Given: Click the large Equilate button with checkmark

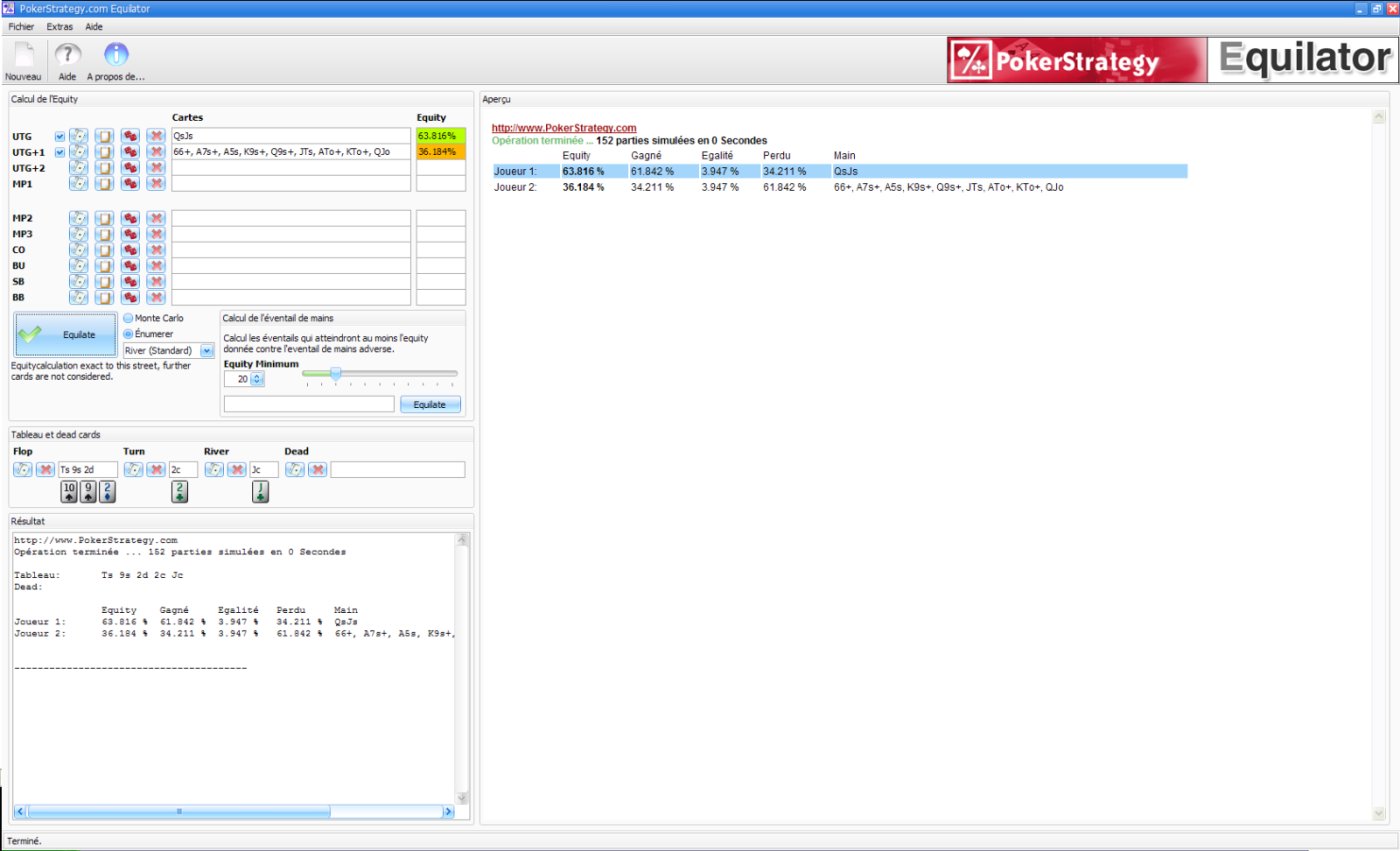Looking at the screenshot, I should coord(65,335).
